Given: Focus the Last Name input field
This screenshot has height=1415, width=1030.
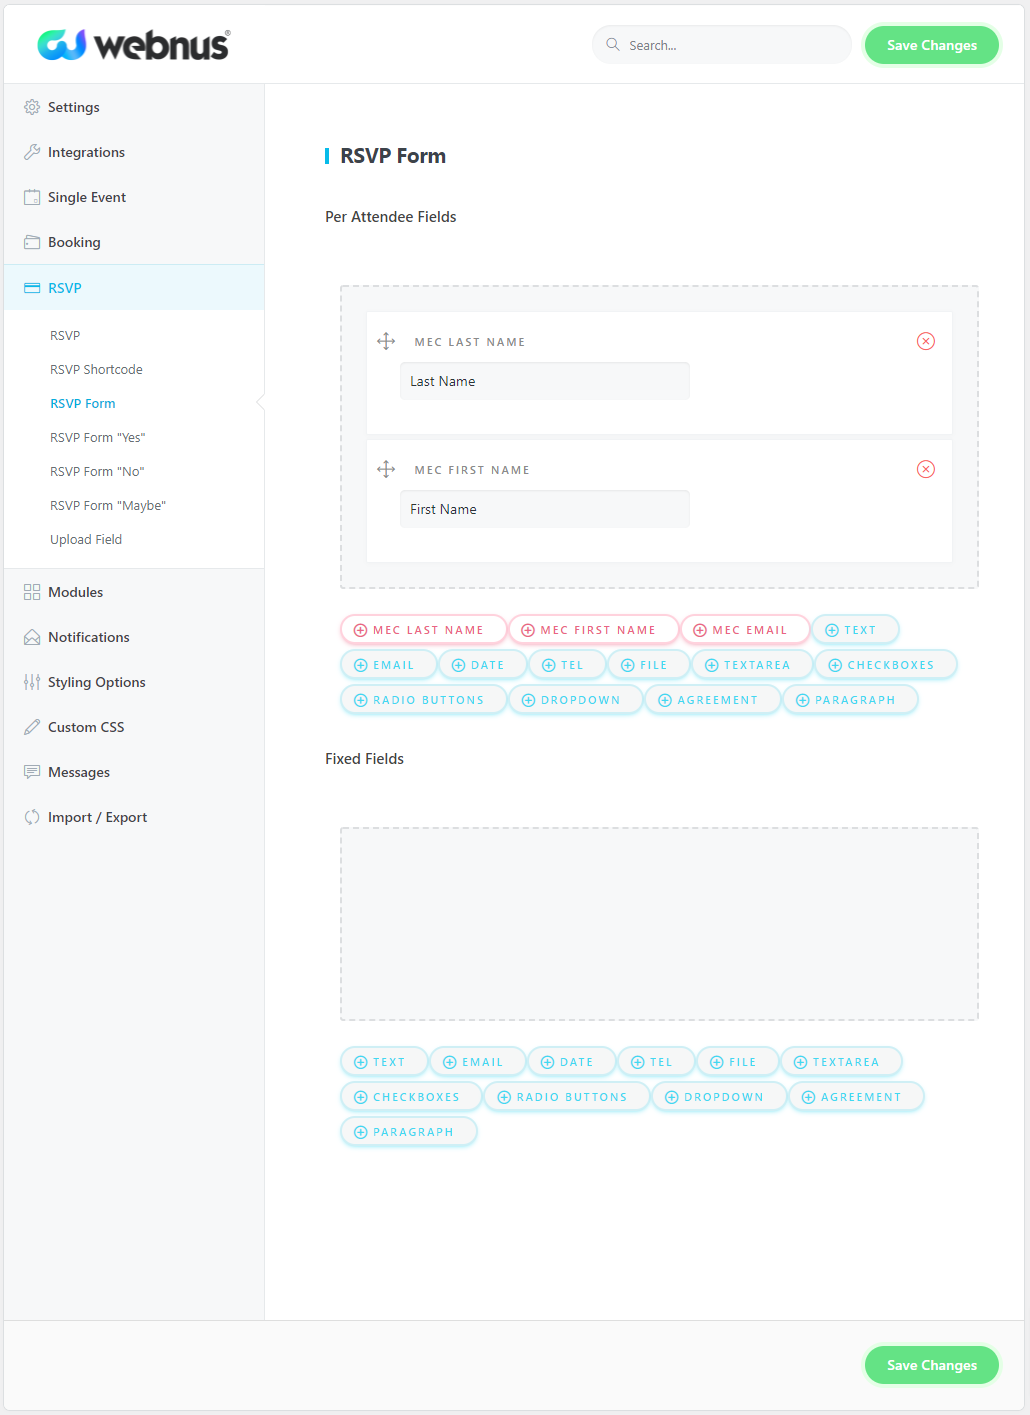Looking at the screenshot, I should click(545, 381).
